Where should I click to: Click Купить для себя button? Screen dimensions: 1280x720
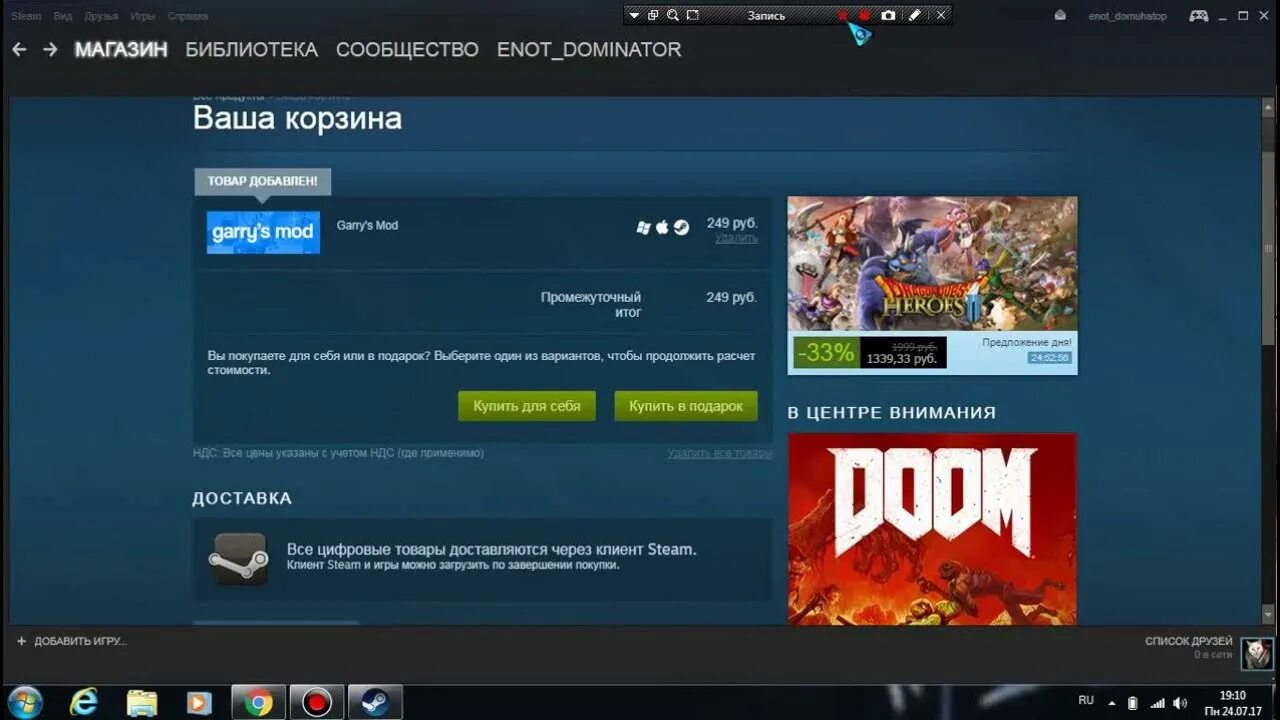pos(527,406)
